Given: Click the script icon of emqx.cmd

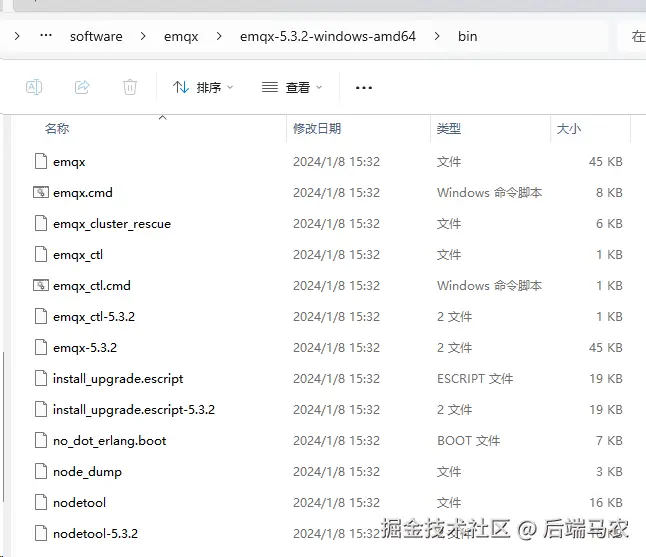Looking at the screenshot, I should pyautogui.click(x=41, y=192).
